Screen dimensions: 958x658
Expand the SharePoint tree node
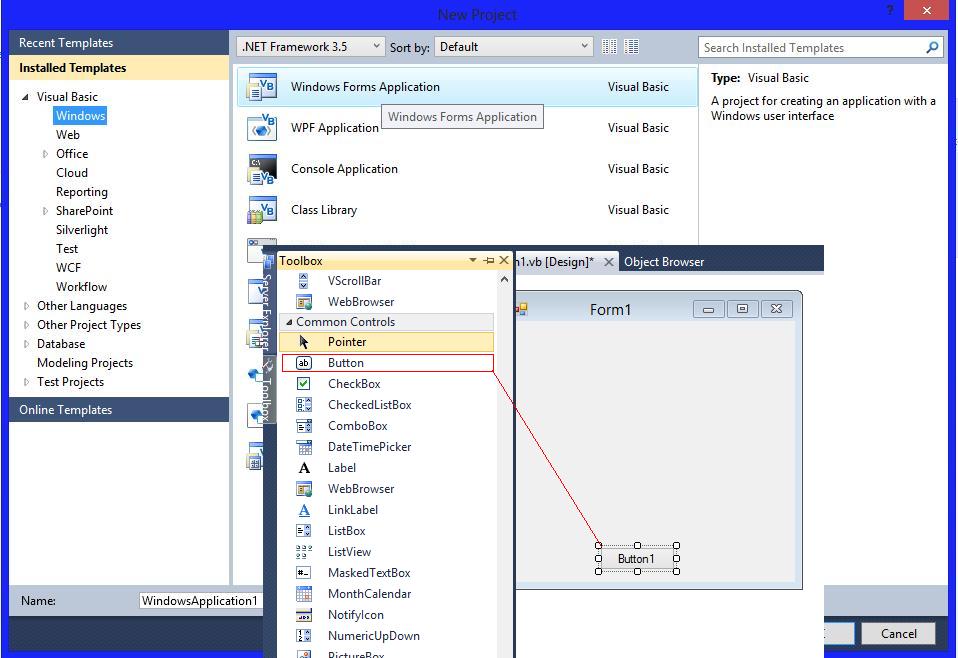45,211
